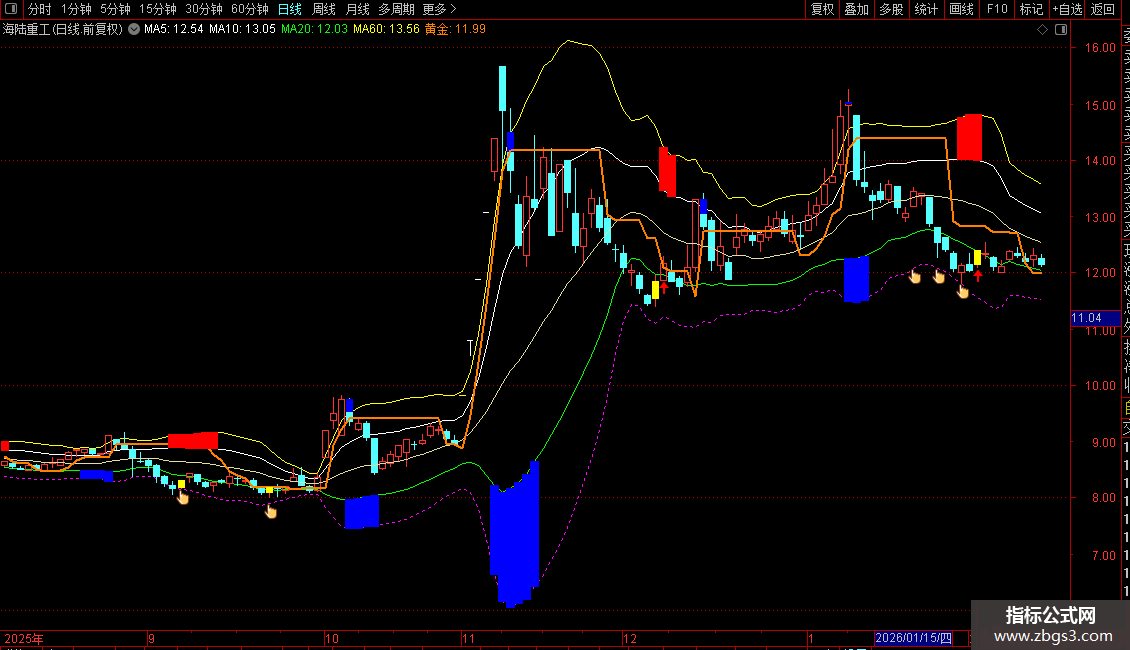The image size is (1130, 650).
Task: Select the 15分钟 period tab
Action: pos(158,9)
